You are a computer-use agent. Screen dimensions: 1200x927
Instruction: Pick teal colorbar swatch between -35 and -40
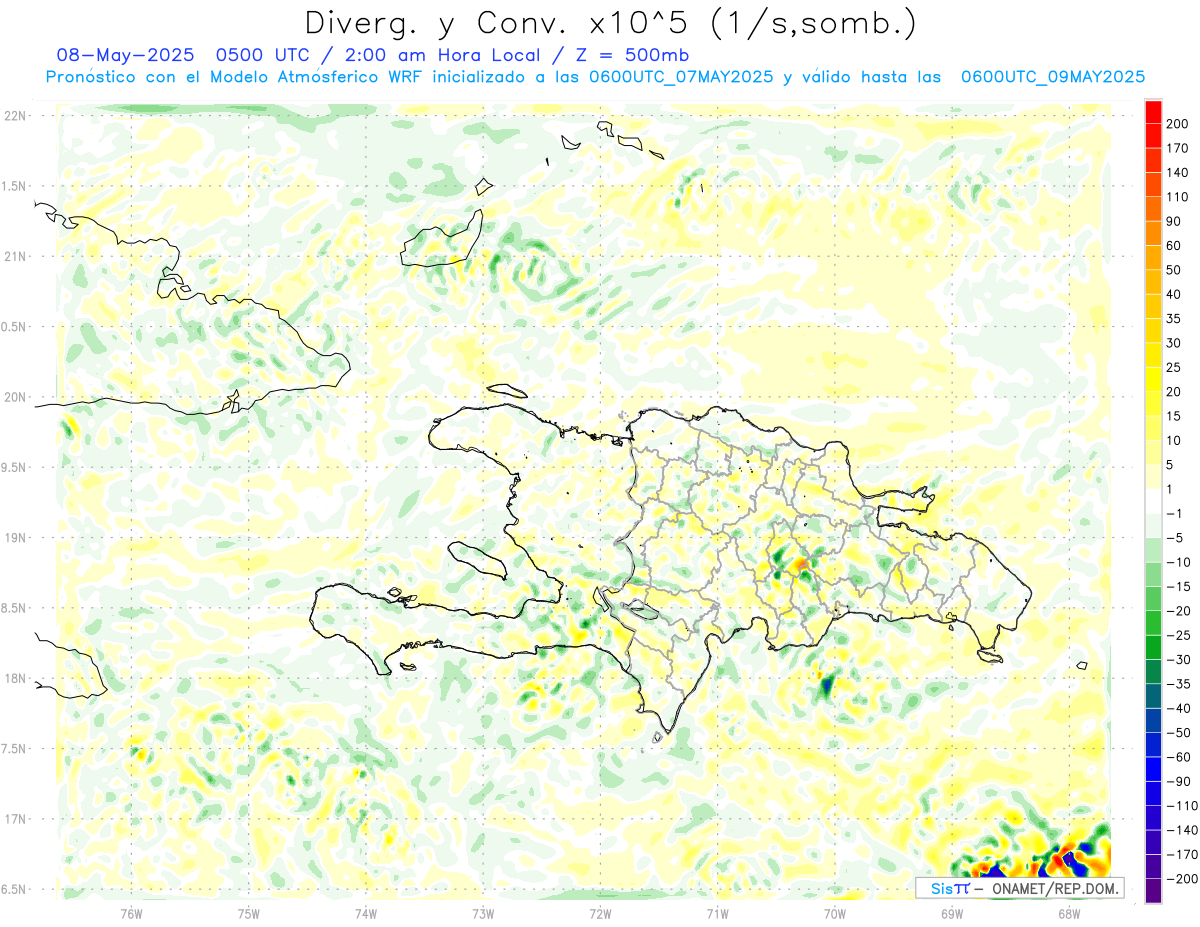coord(1153,696)
